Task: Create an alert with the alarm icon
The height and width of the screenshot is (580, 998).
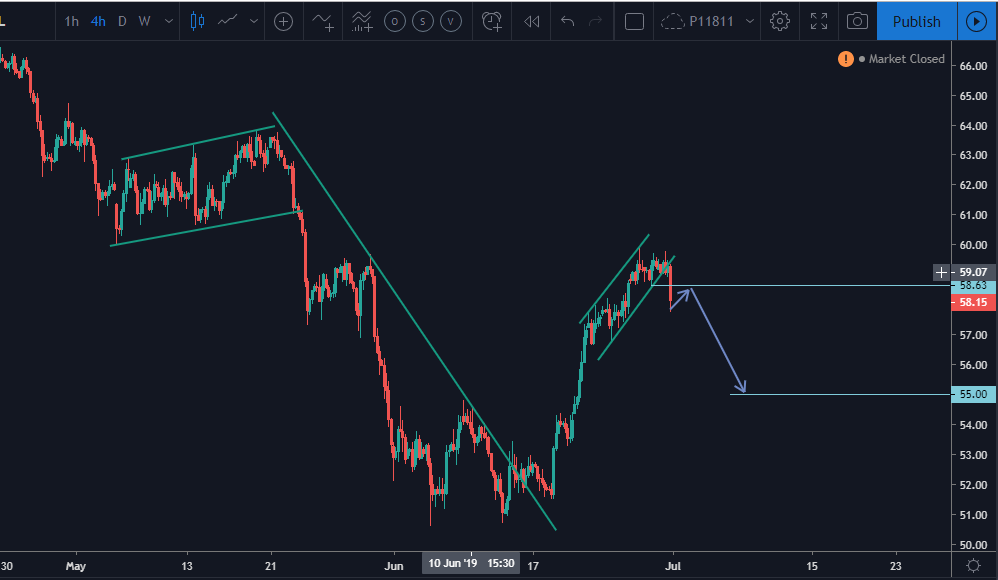Action: click(492, 22)
